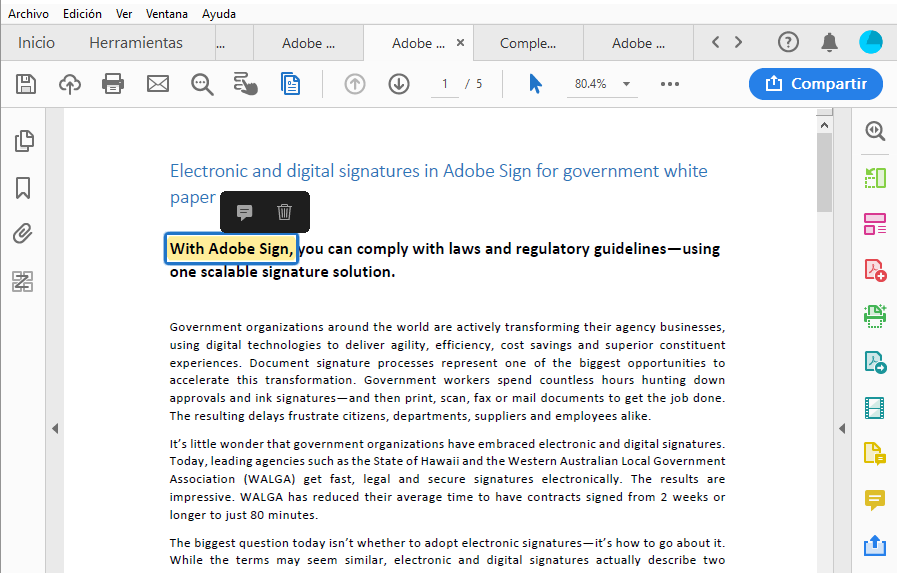Image resolution: width=897 pixels, height=573 pixels.
Task: Switch to the Comple... document tab
Action: [528, 43]
